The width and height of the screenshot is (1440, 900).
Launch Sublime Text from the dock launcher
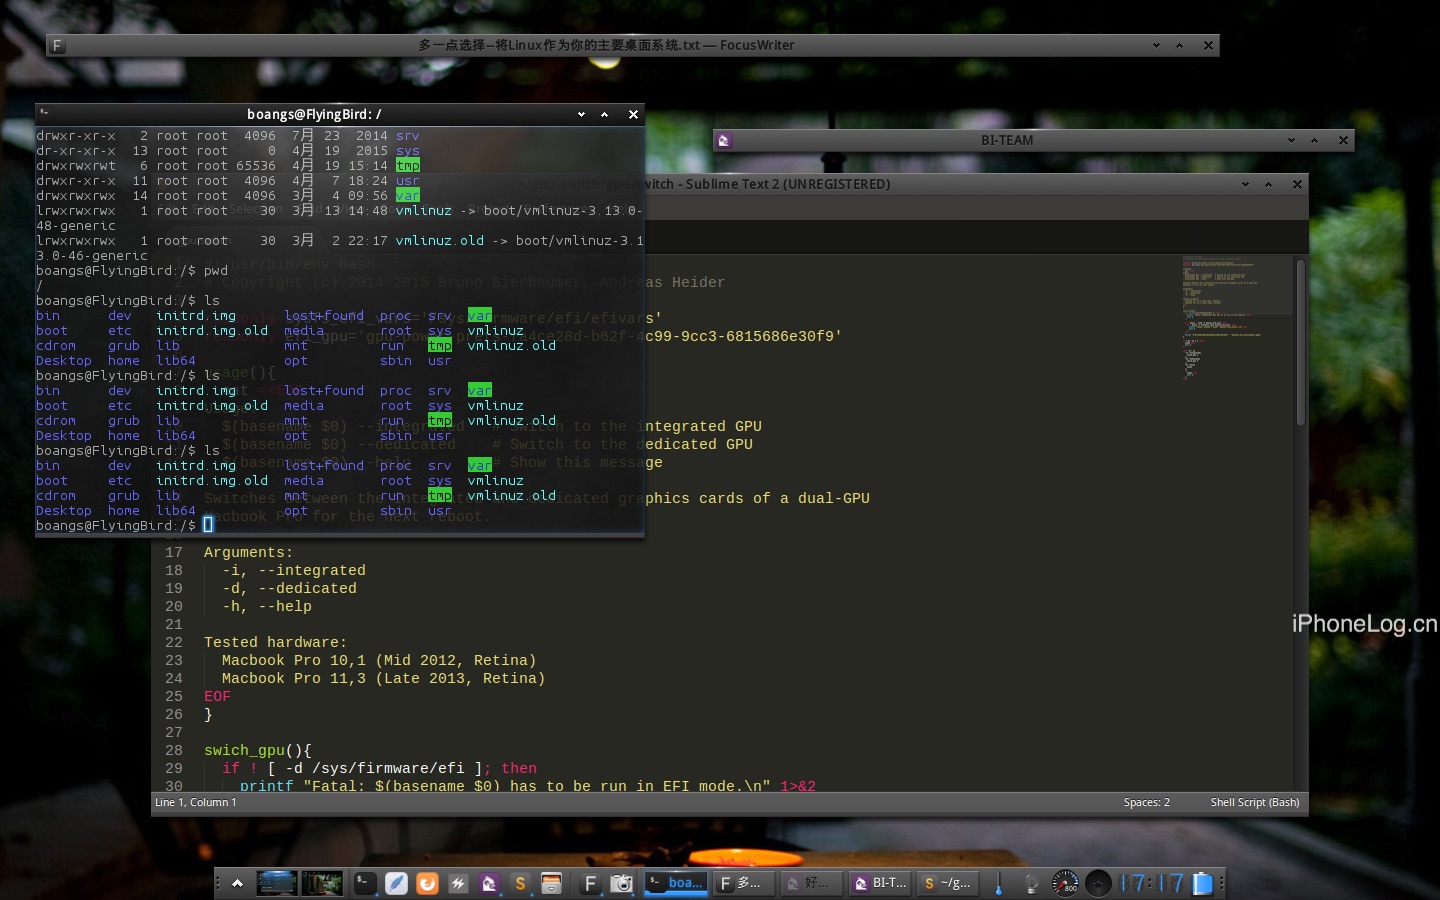(x=520, y=883)
